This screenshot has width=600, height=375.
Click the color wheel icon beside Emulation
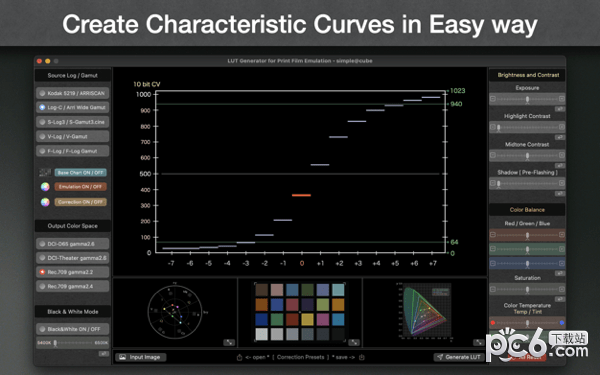[x=45, y=187]
